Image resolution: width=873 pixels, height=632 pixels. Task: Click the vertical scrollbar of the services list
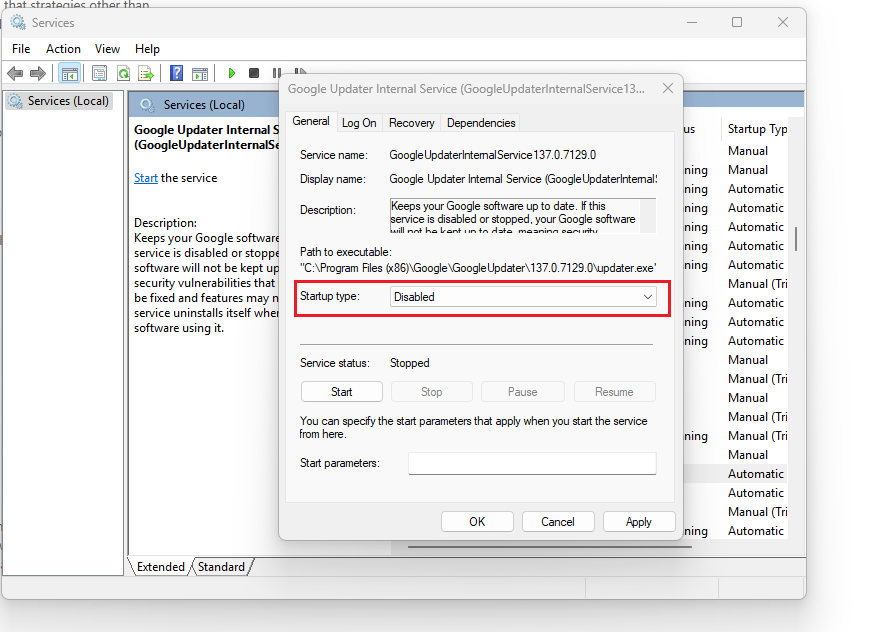tap(796, 239)
